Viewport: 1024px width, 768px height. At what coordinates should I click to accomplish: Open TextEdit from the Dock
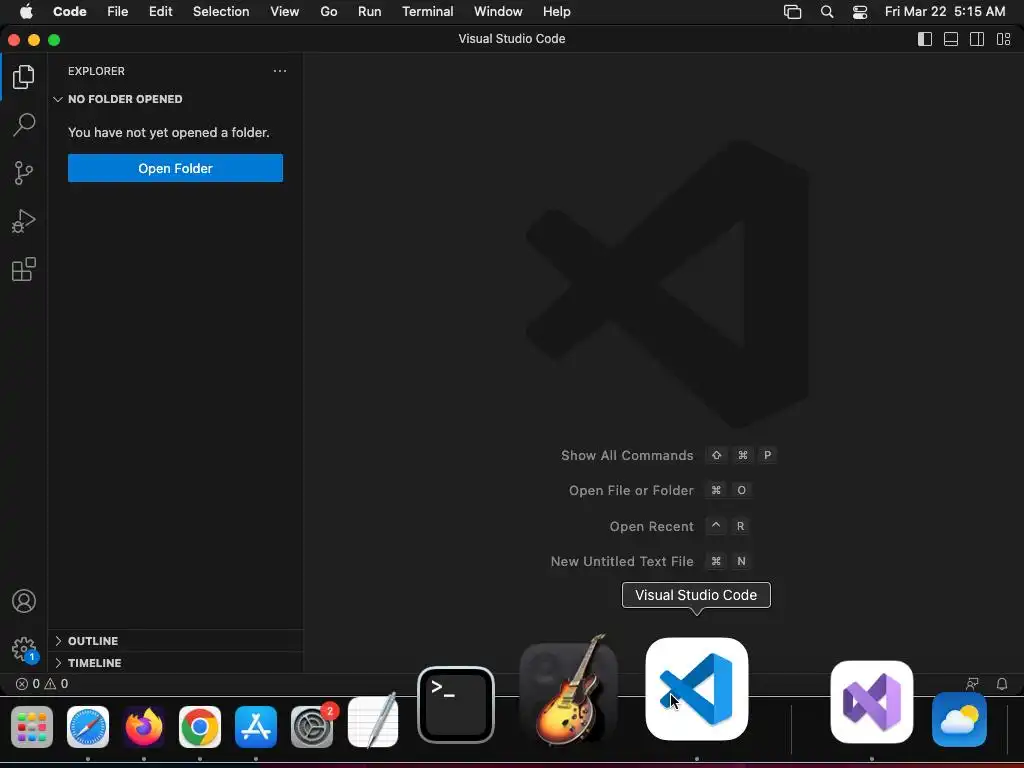pos(373,720)
